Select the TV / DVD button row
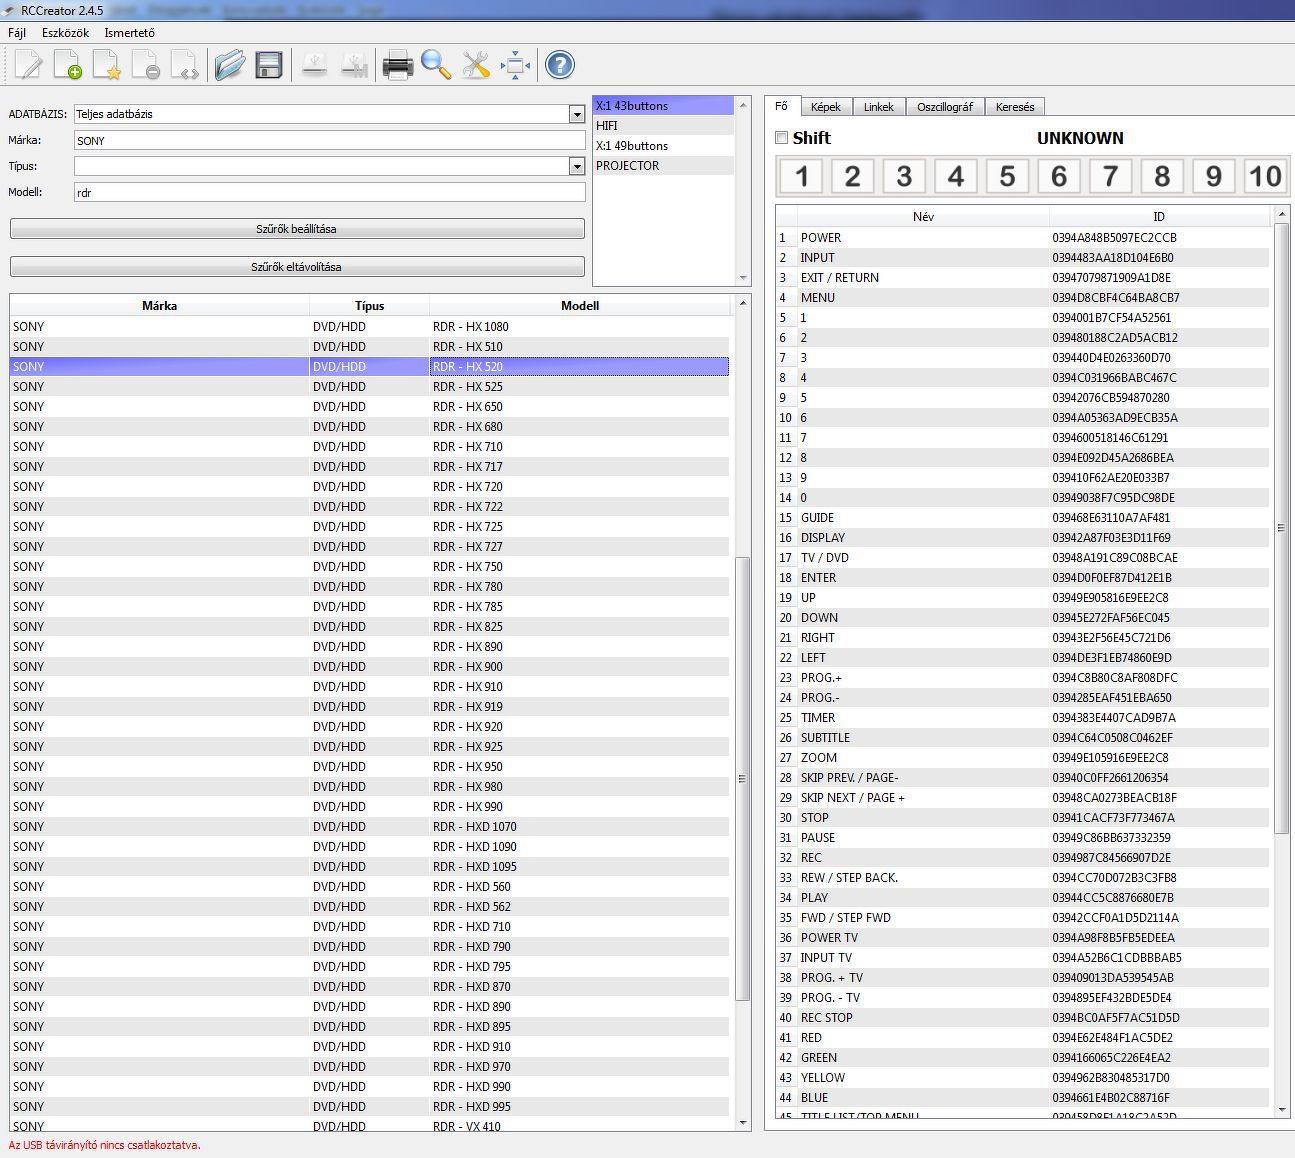Image resolution: width=1295 pixels, height=1158 pixels. (x=1023, y=558)
